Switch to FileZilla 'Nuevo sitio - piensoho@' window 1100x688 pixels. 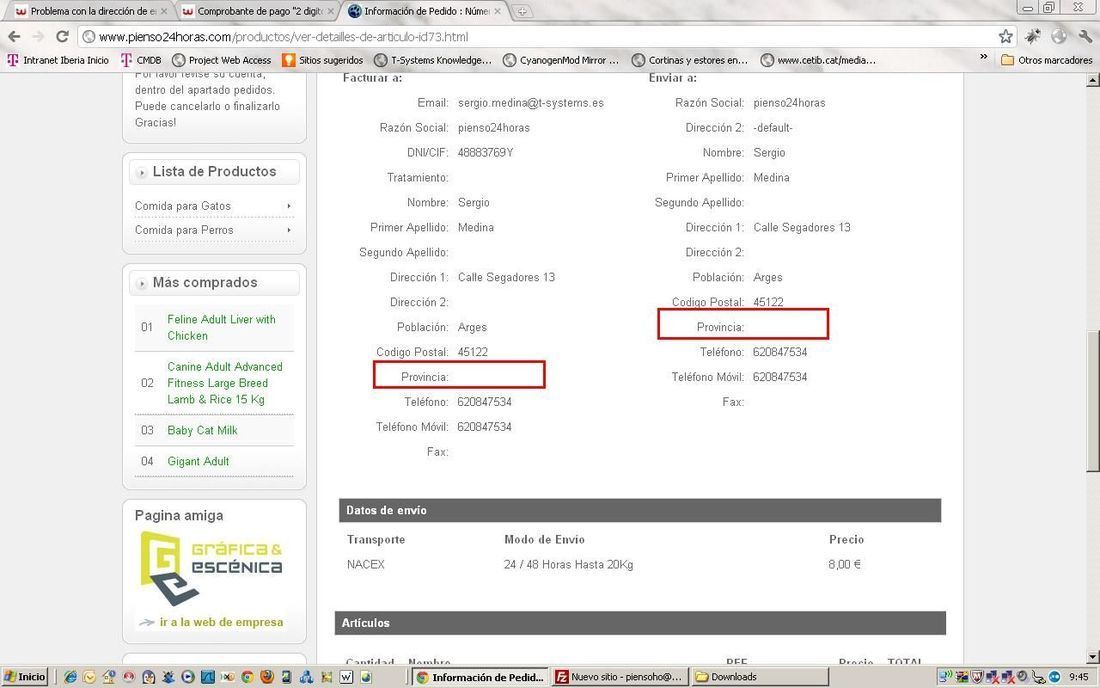click(619, 677)
